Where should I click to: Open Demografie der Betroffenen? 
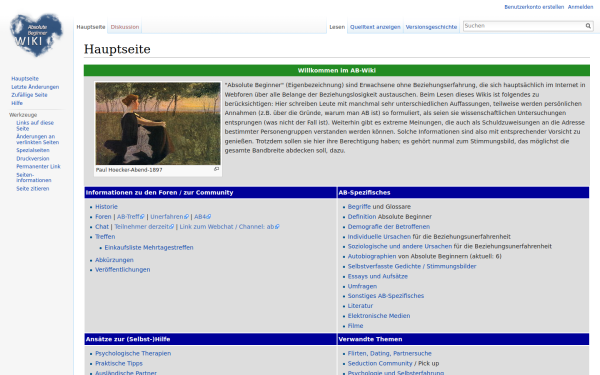coord(389,227)
